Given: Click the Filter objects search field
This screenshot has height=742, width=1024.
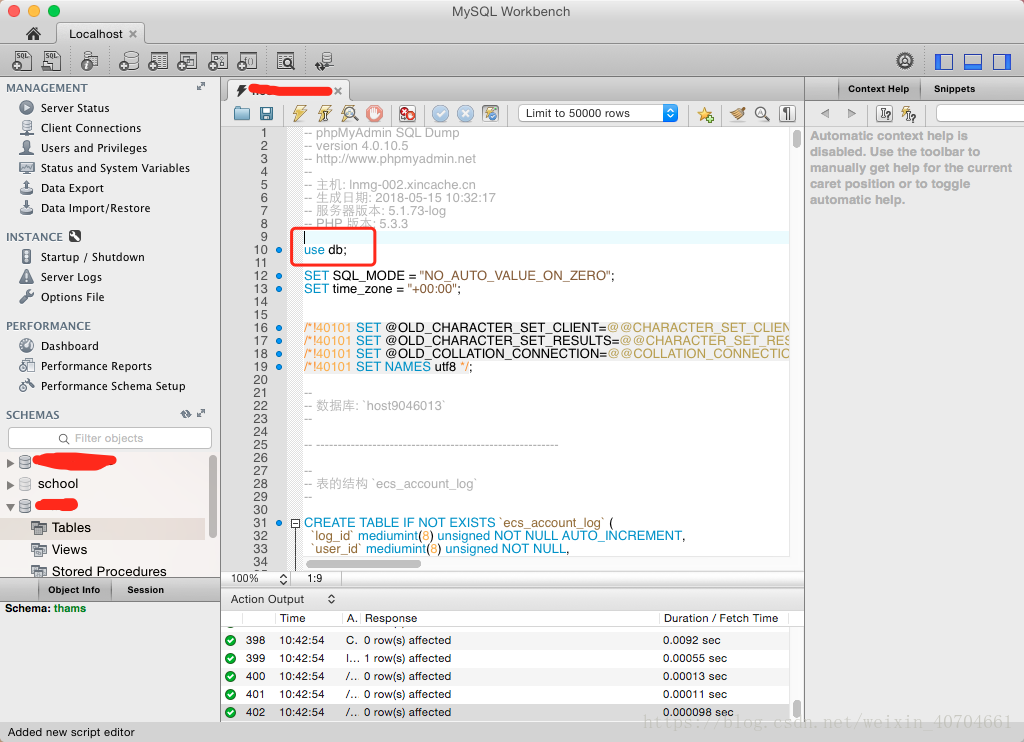Looking at the screenshot, I should click(110, 438).
